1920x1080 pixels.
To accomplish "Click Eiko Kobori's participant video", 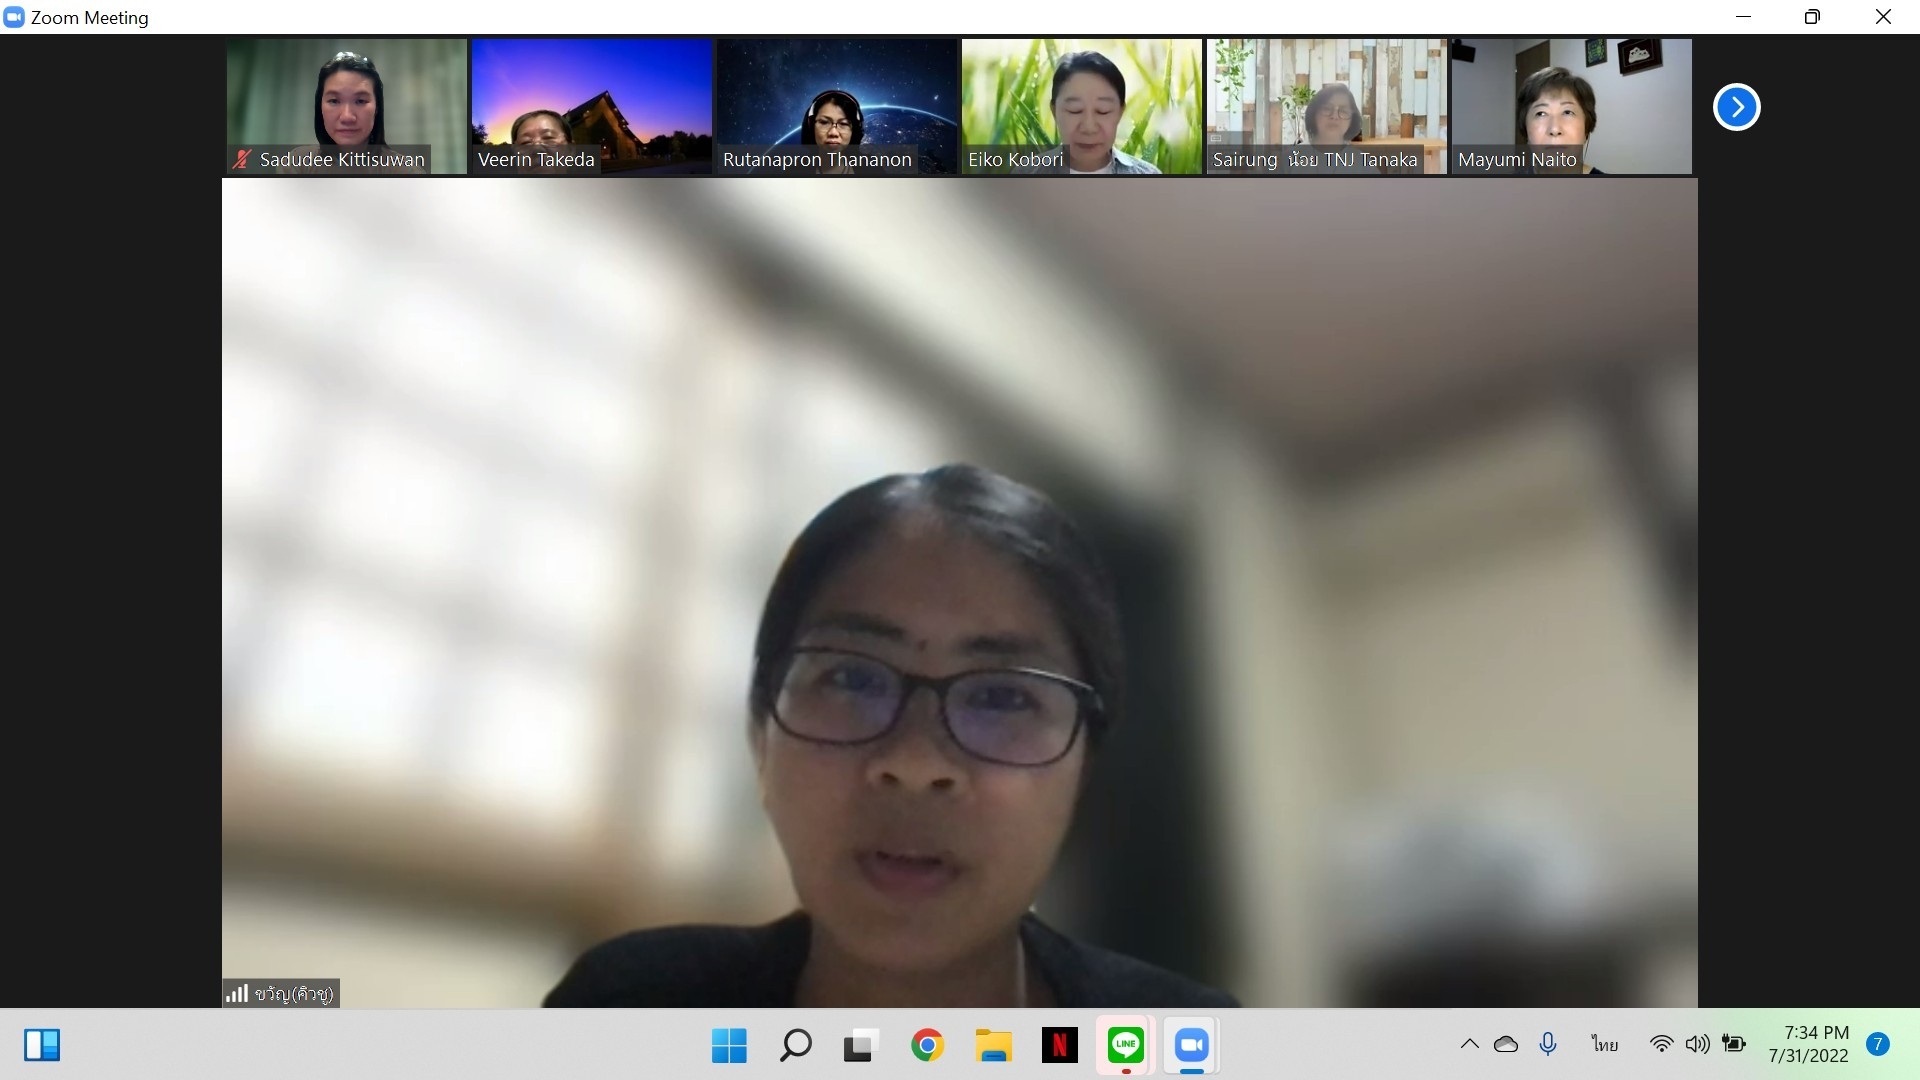I will (1081, 106).
